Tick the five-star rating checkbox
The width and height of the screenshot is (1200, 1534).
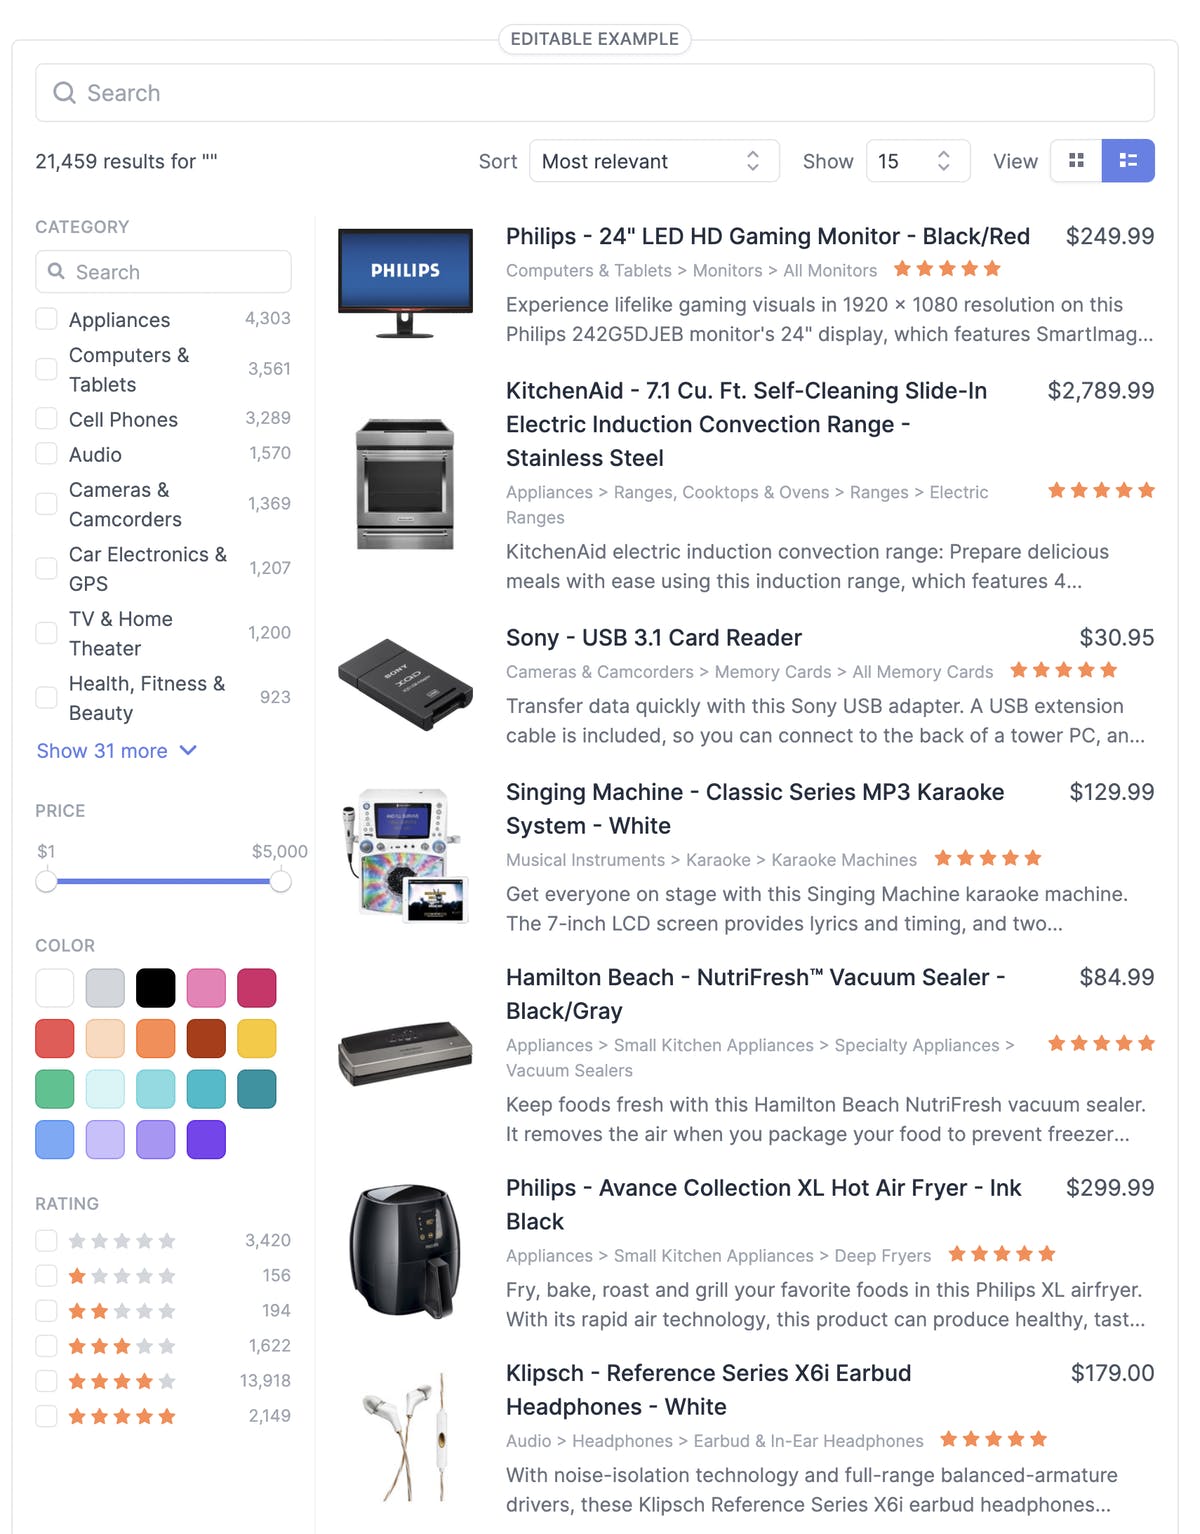46,1416
